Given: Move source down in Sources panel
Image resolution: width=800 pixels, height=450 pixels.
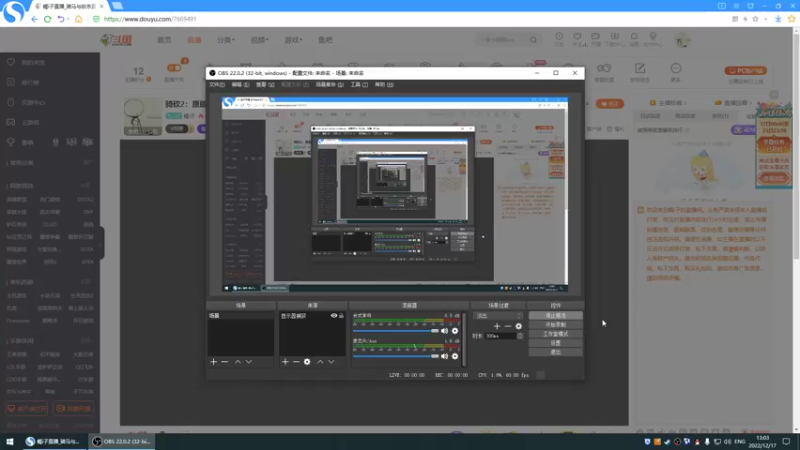Looking at the screenshot, I should pyautogui.click(x=332, y=362).
